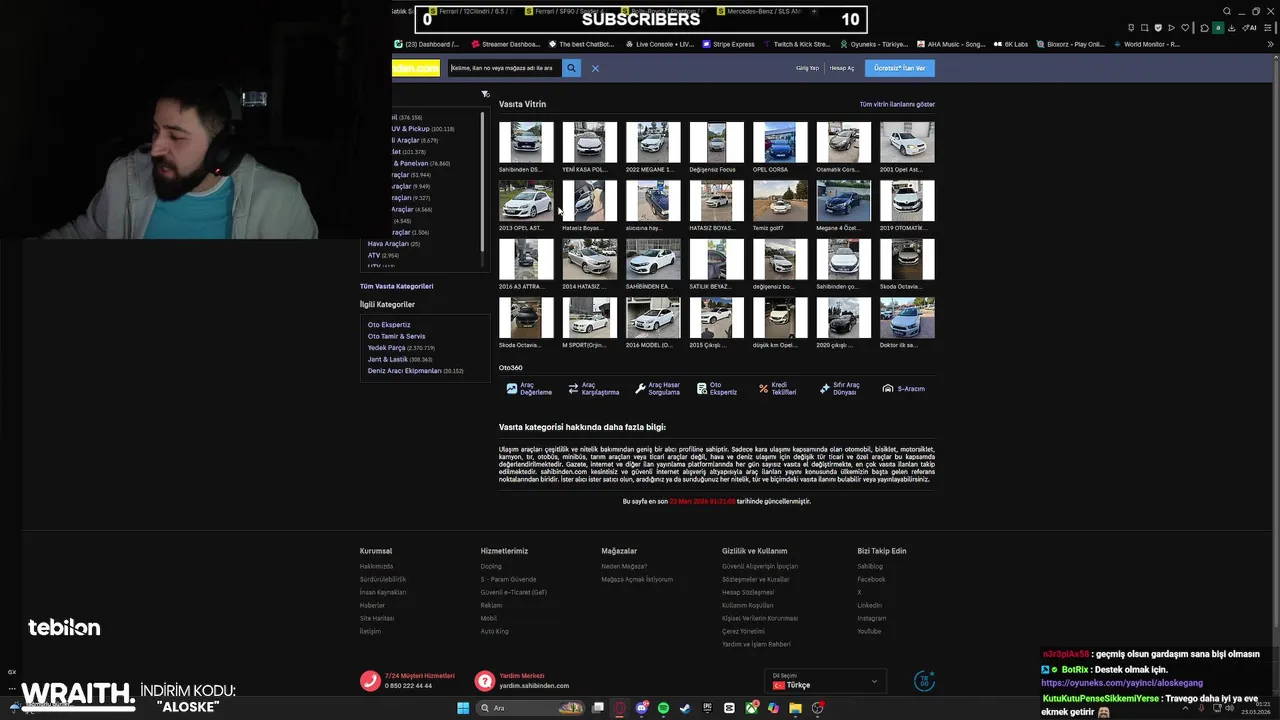Open the Stripe Express bookmark
Screen dimensions: 1280x720
point(729,44)
